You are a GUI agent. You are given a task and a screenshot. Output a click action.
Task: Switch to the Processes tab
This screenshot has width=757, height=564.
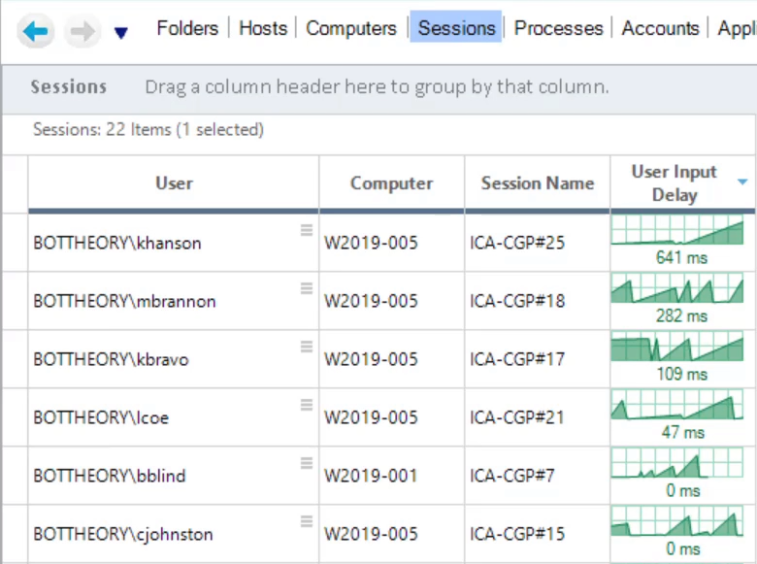558,28
